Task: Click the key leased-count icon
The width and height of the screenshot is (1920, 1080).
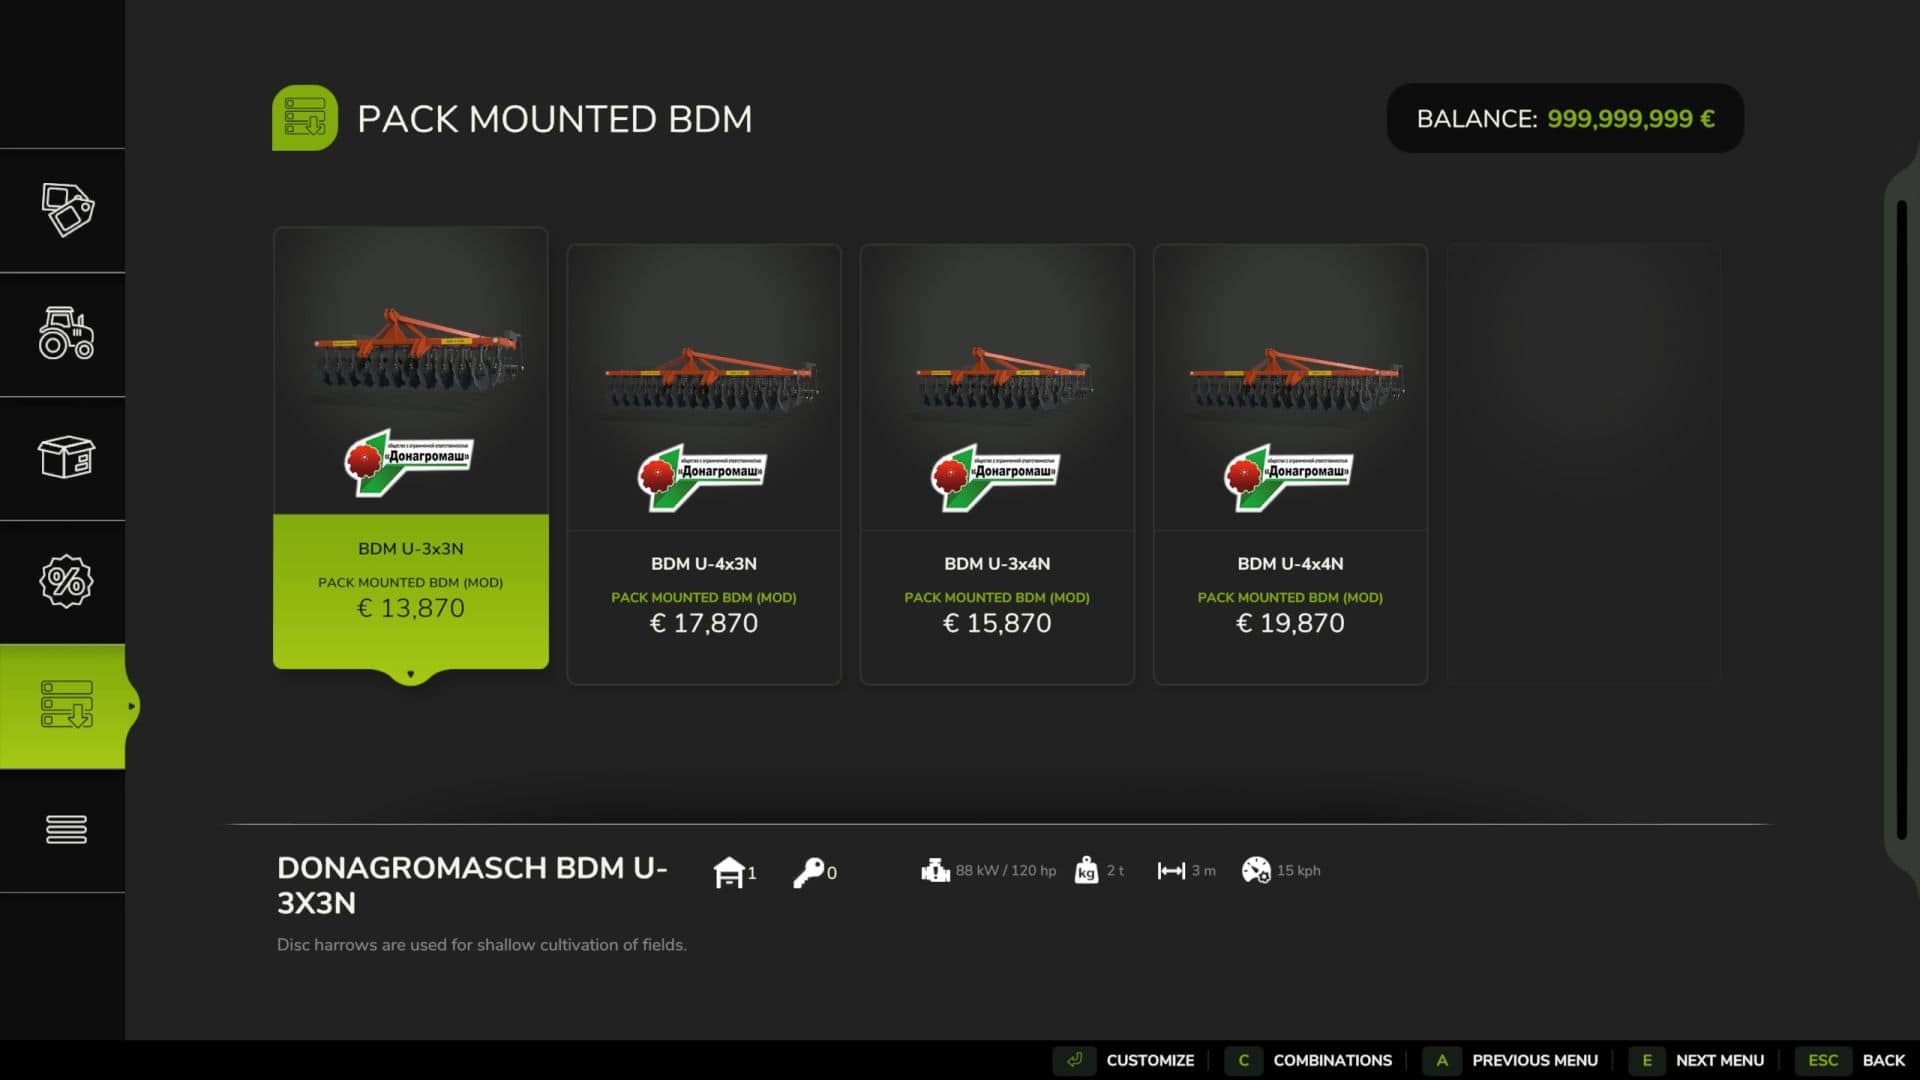Action: [808, 872]
